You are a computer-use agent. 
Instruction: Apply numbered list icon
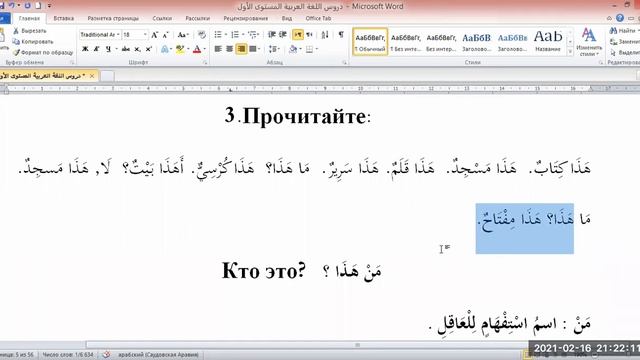(235, 35)
